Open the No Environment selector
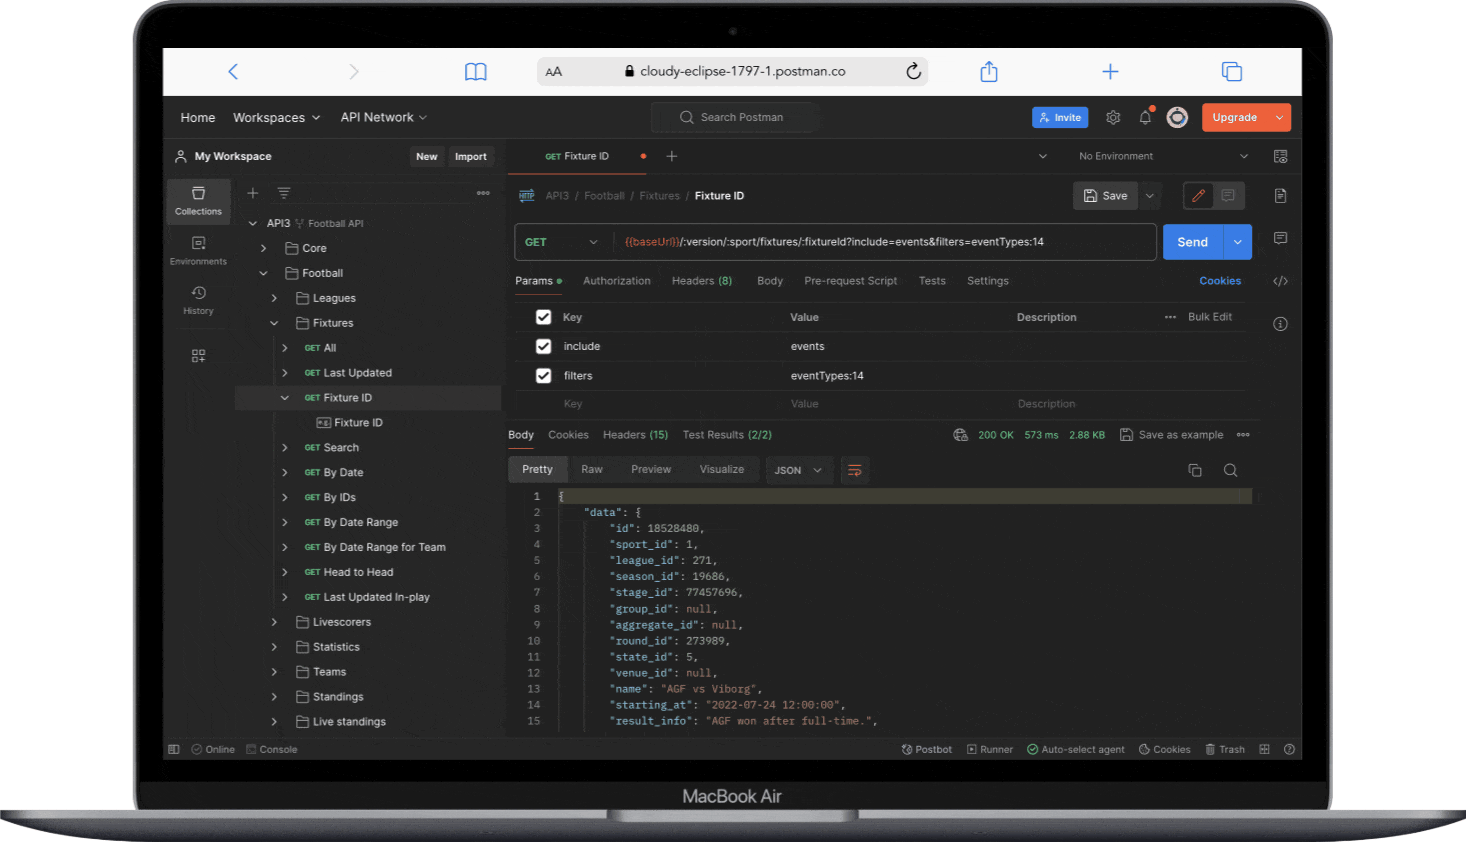This screenshot has height=842, width=1466. 1163,156
